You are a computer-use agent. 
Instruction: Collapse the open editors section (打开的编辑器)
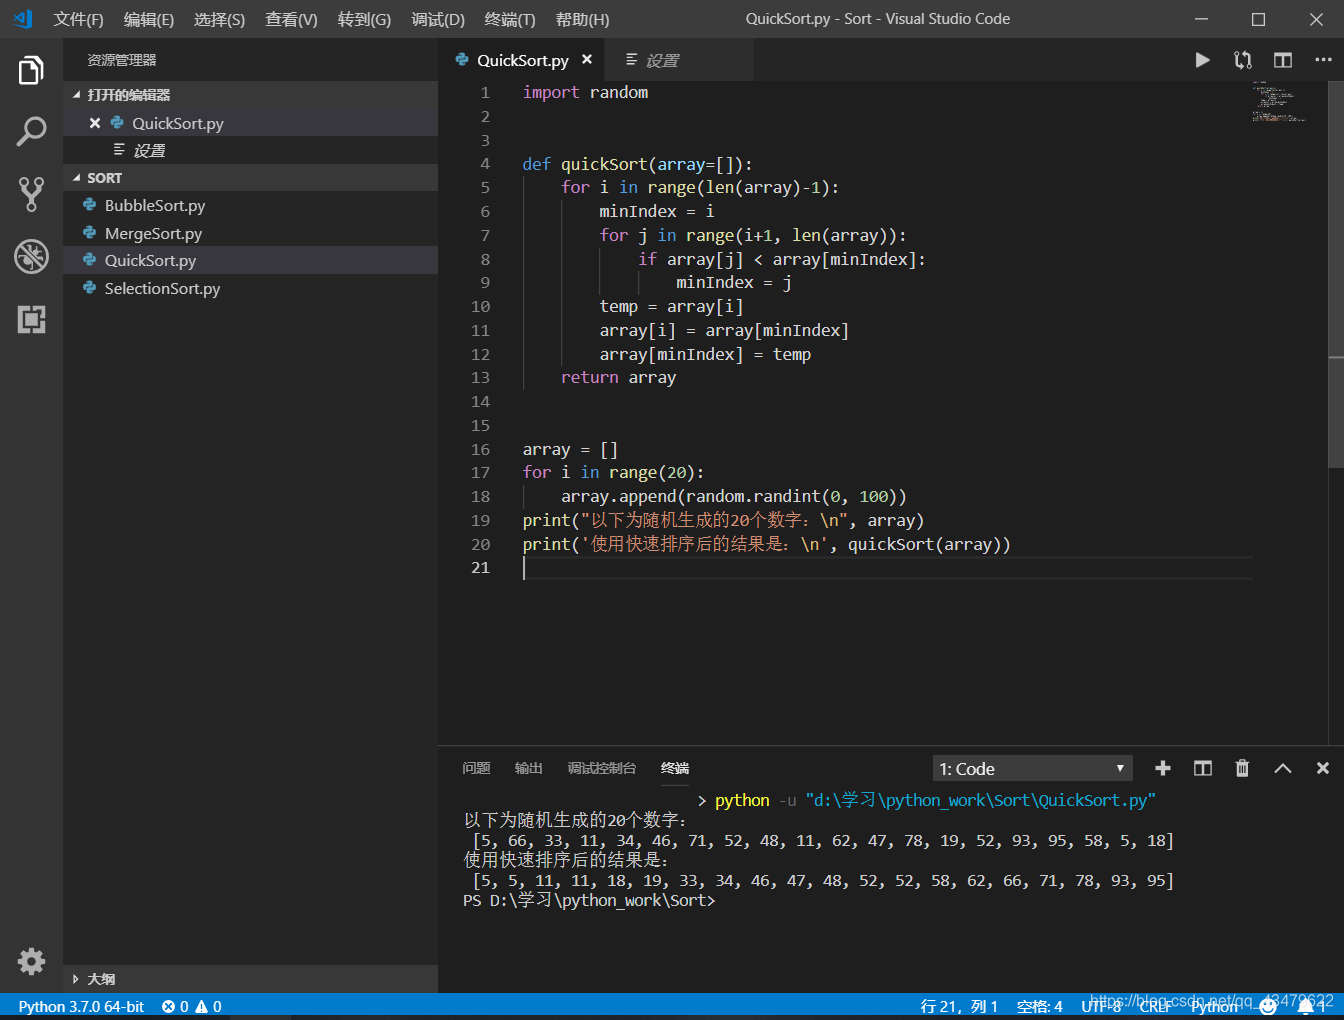click(x=250, y=95)
